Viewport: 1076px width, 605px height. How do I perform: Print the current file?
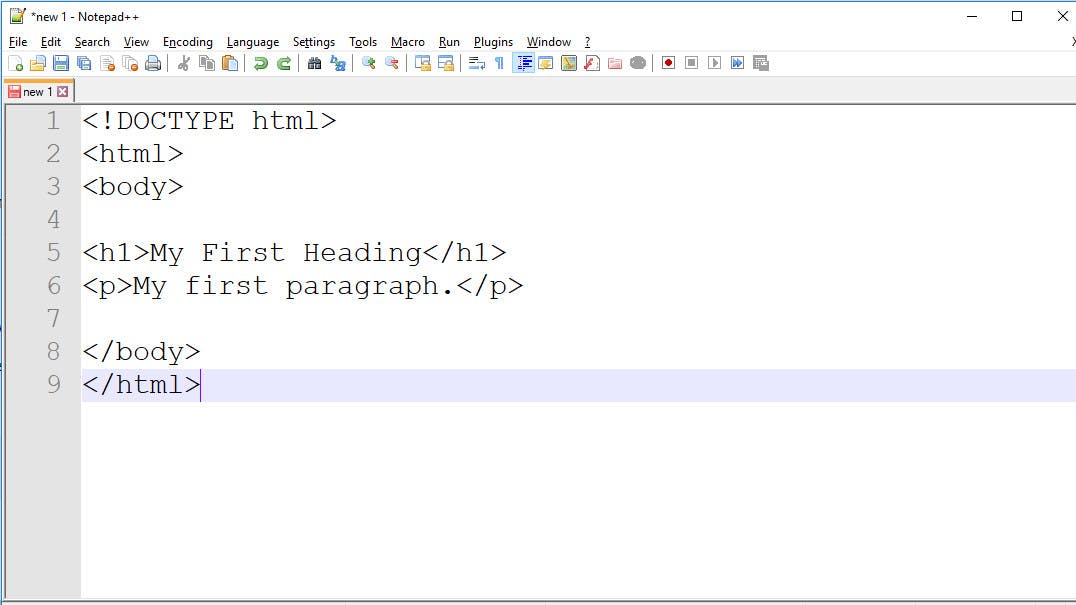[x=153, y=63]
